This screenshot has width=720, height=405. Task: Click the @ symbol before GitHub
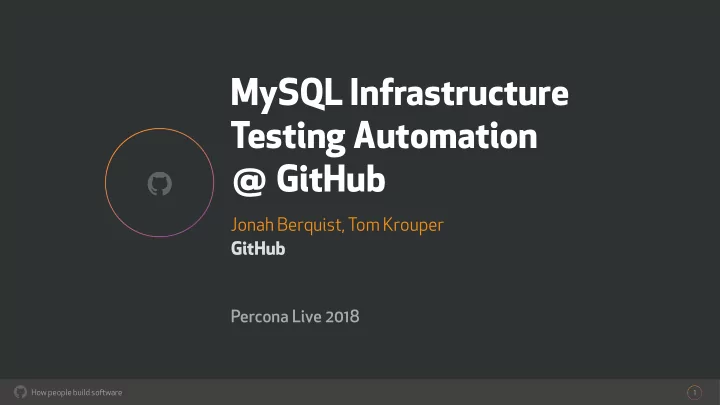pyautogui.click(x=249, y=181)
